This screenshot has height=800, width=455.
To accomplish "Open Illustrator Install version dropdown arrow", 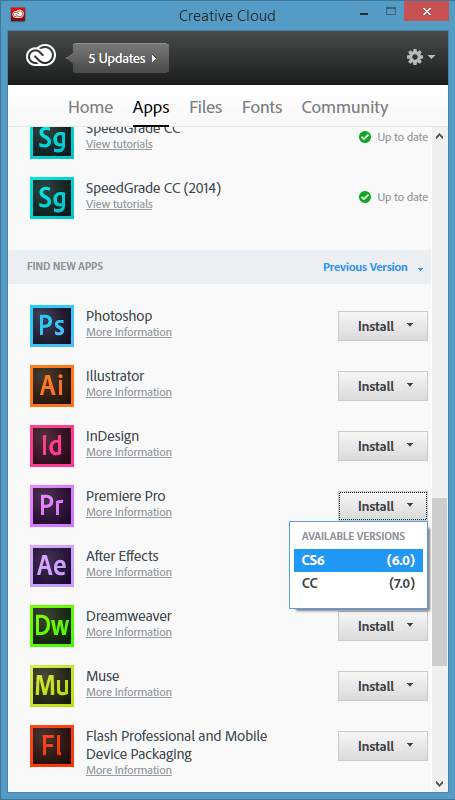I will 410,386.
